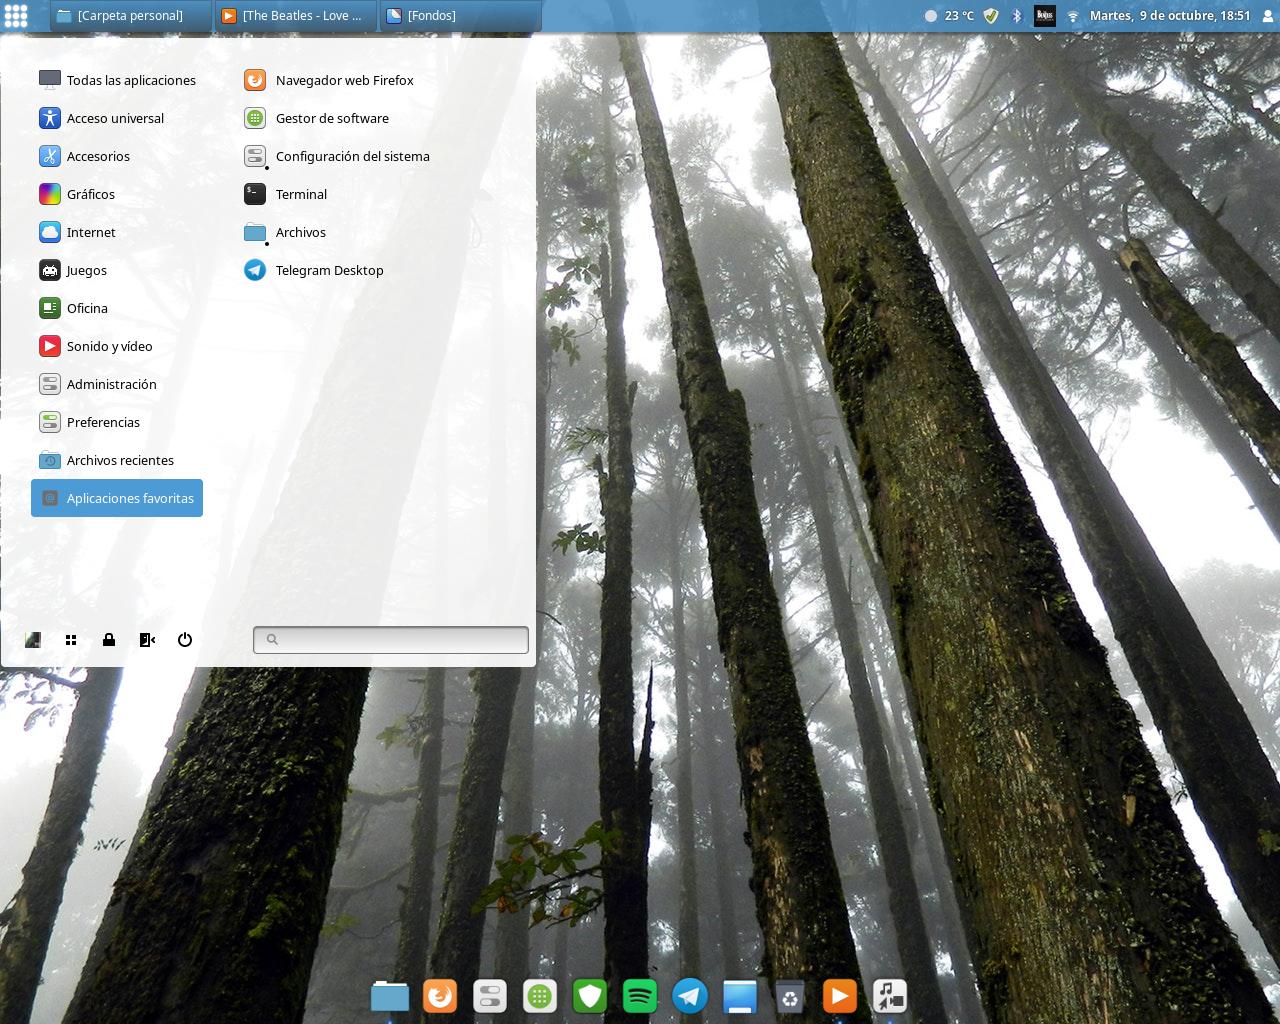The width and height of the screenshot is (1280, 1024).
Task: Select the Acceso universal category
Action: [117, 118]
